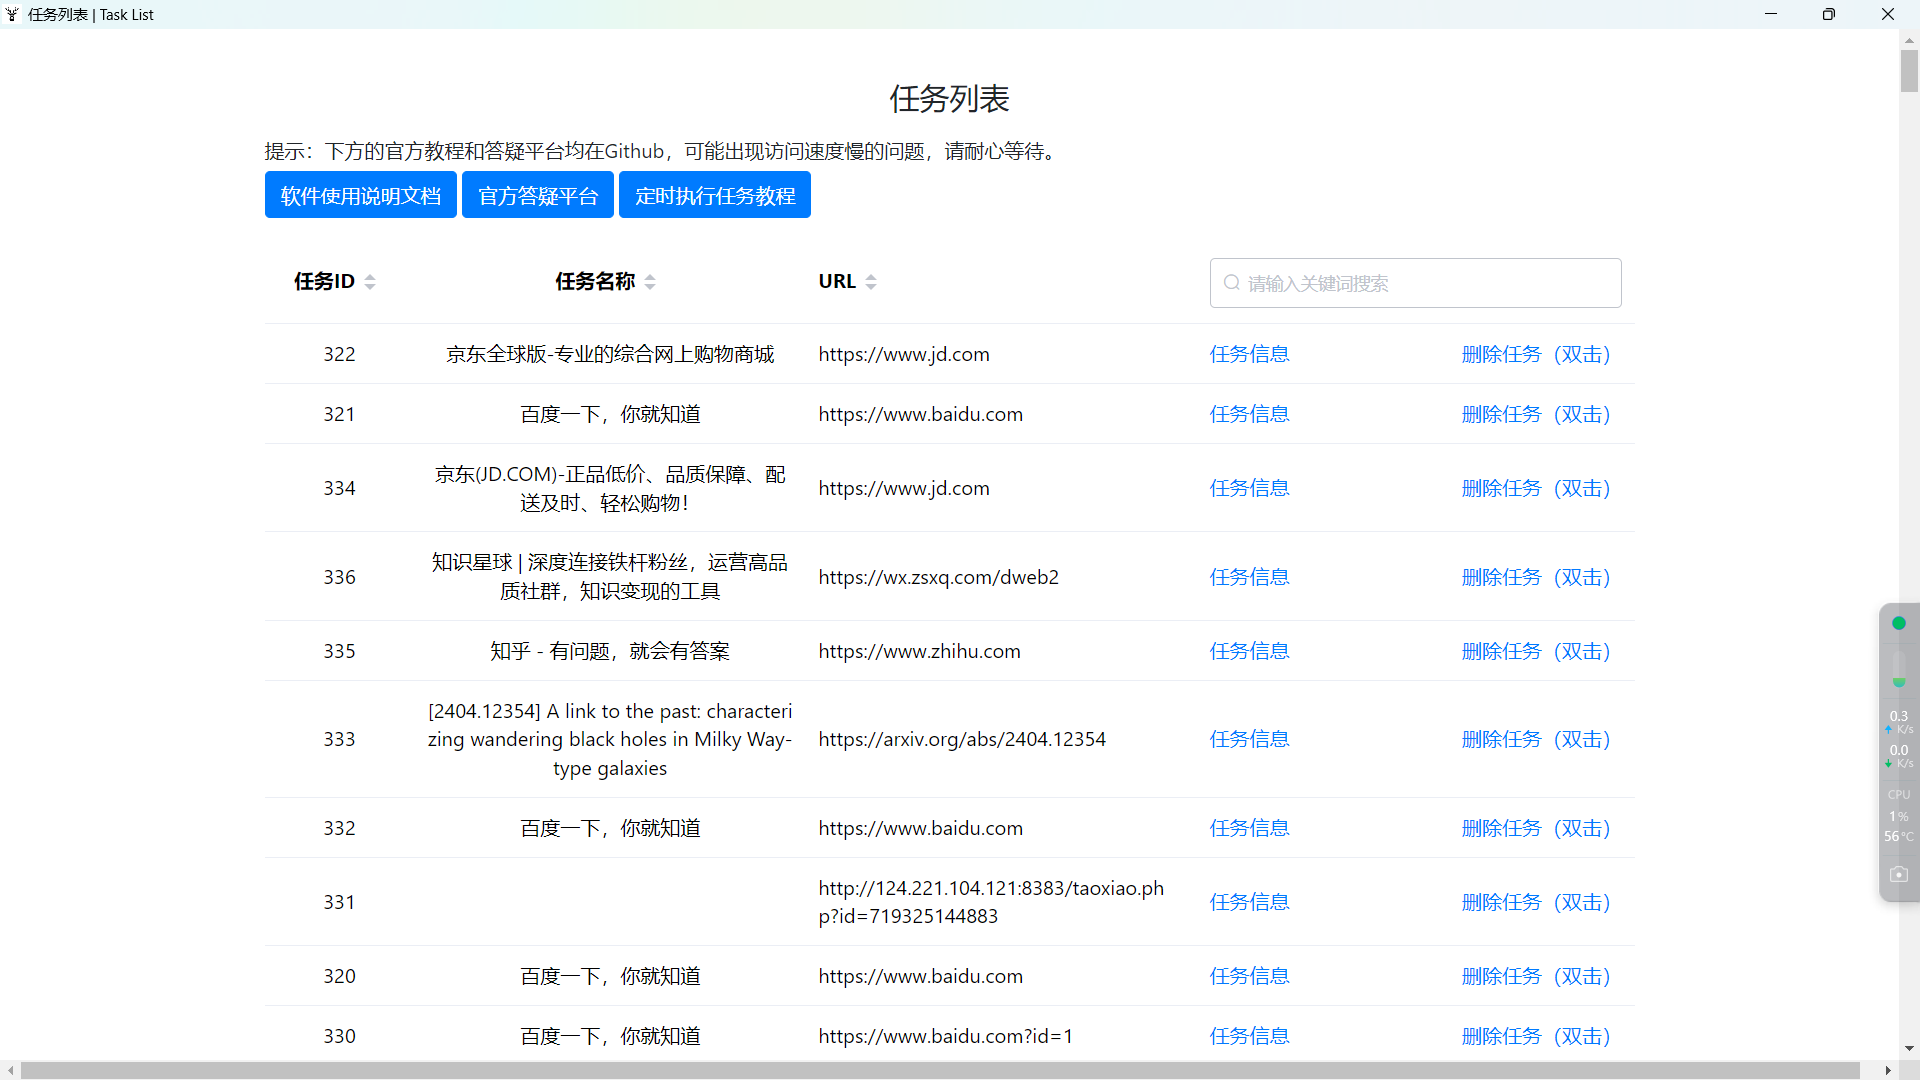View 任务信息 for the 知乎 task 335

coord(1249,651)
